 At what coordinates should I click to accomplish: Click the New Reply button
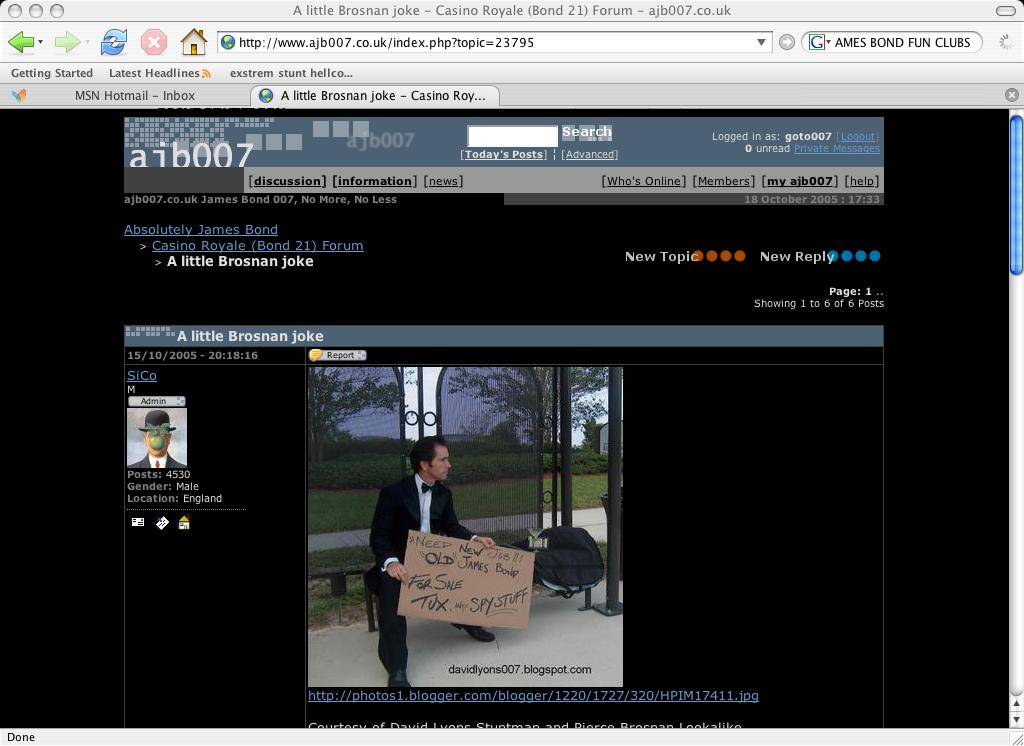coord(797,257)
